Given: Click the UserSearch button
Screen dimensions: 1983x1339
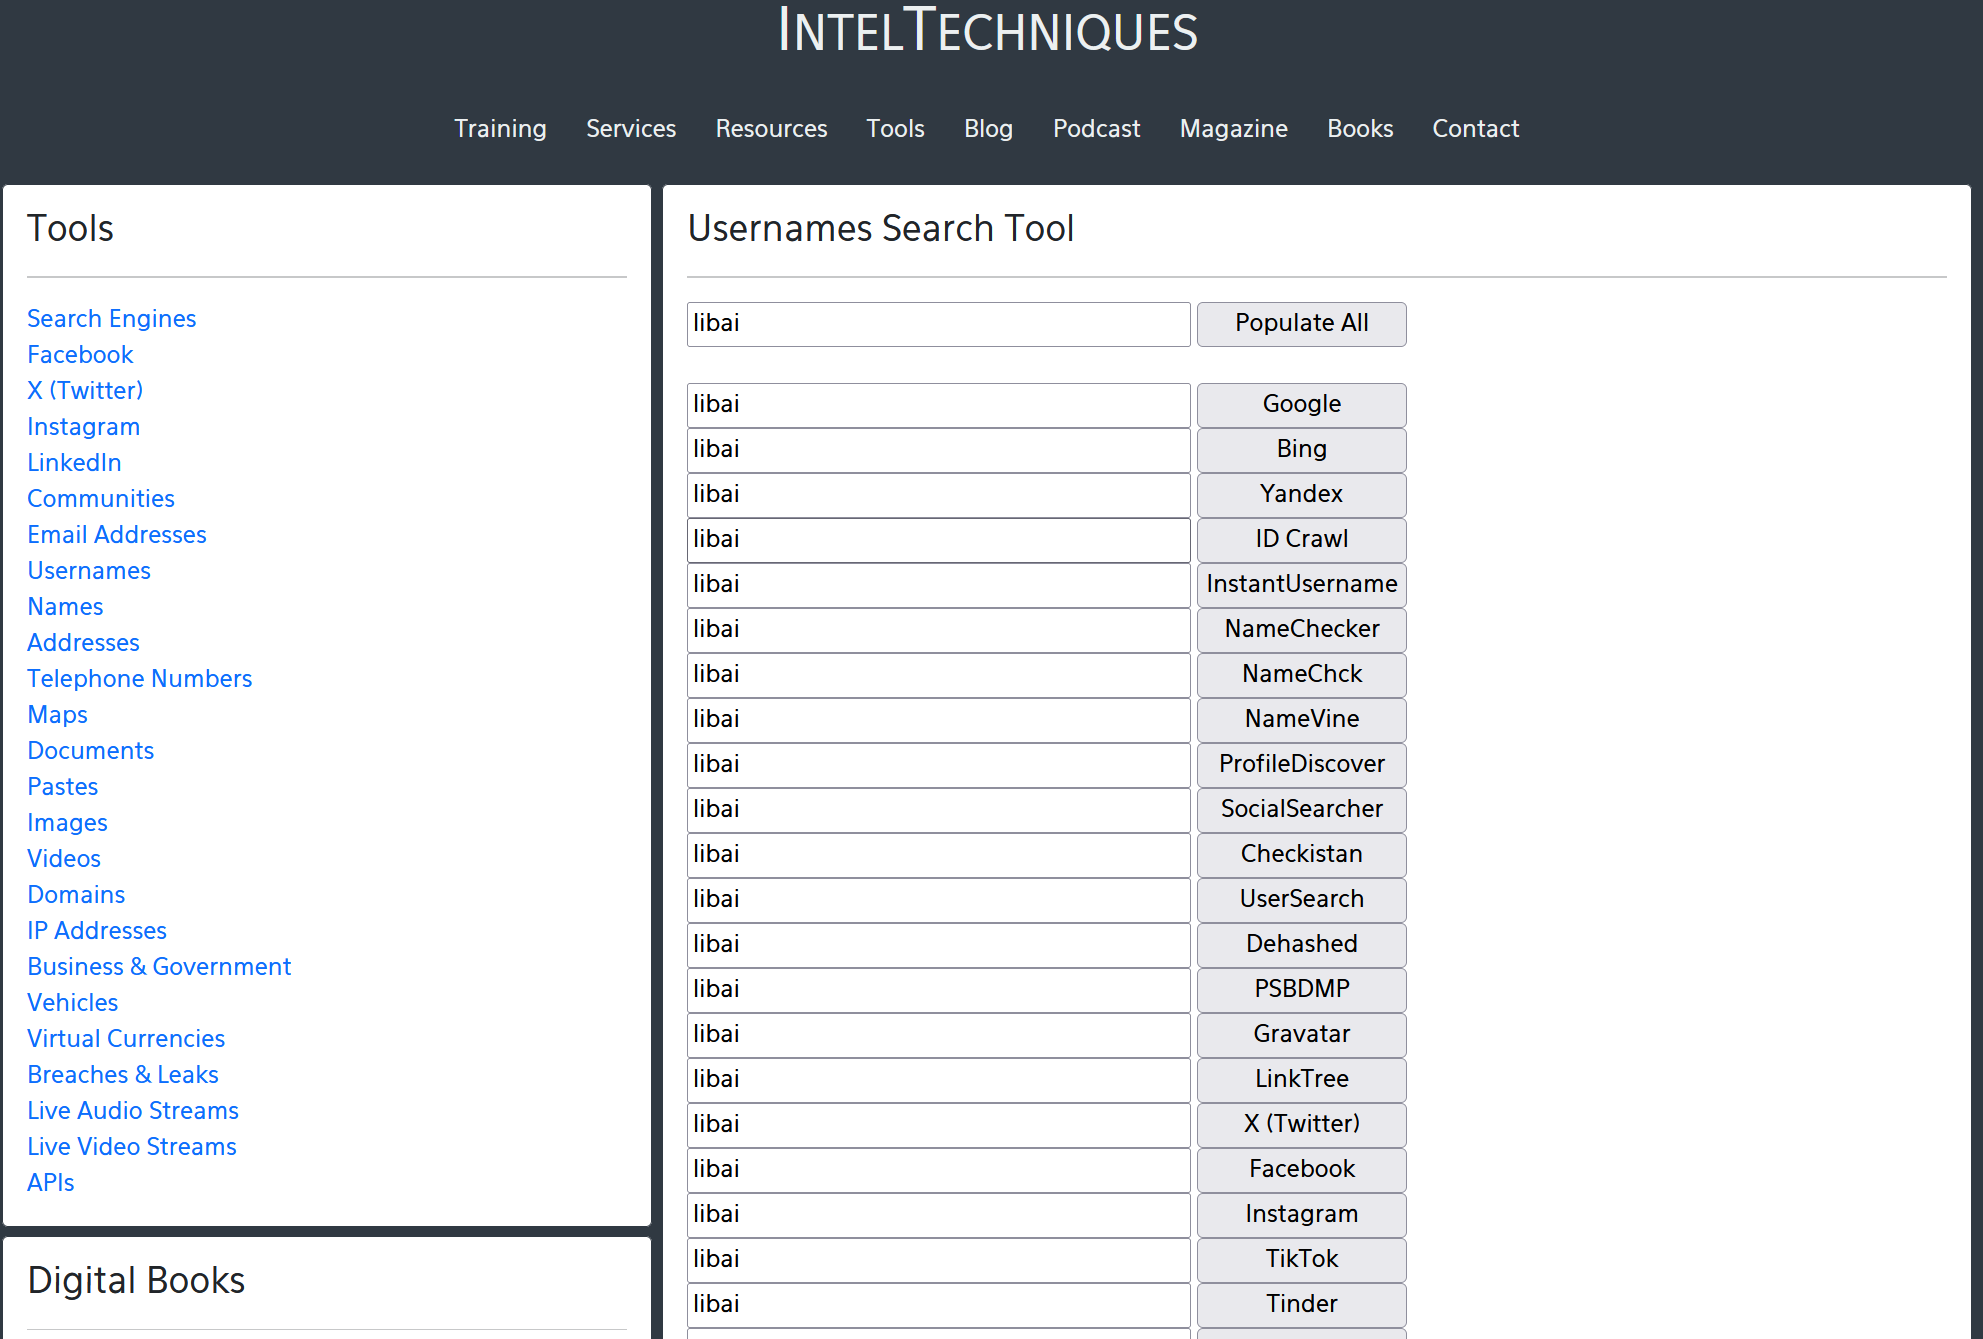Looking at the screenshot, I should (1301, 900).
